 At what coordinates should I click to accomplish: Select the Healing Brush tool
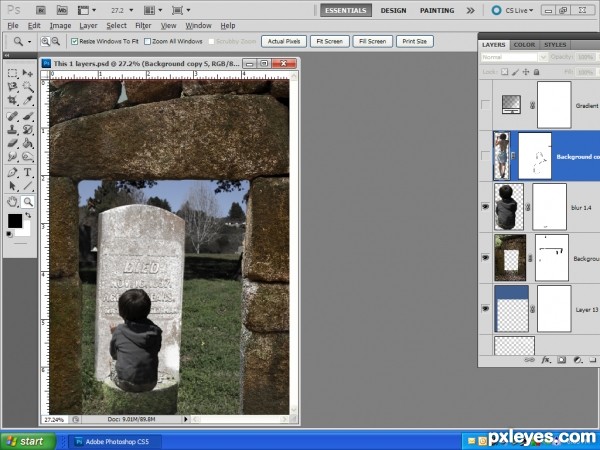[x=12, y=116]
